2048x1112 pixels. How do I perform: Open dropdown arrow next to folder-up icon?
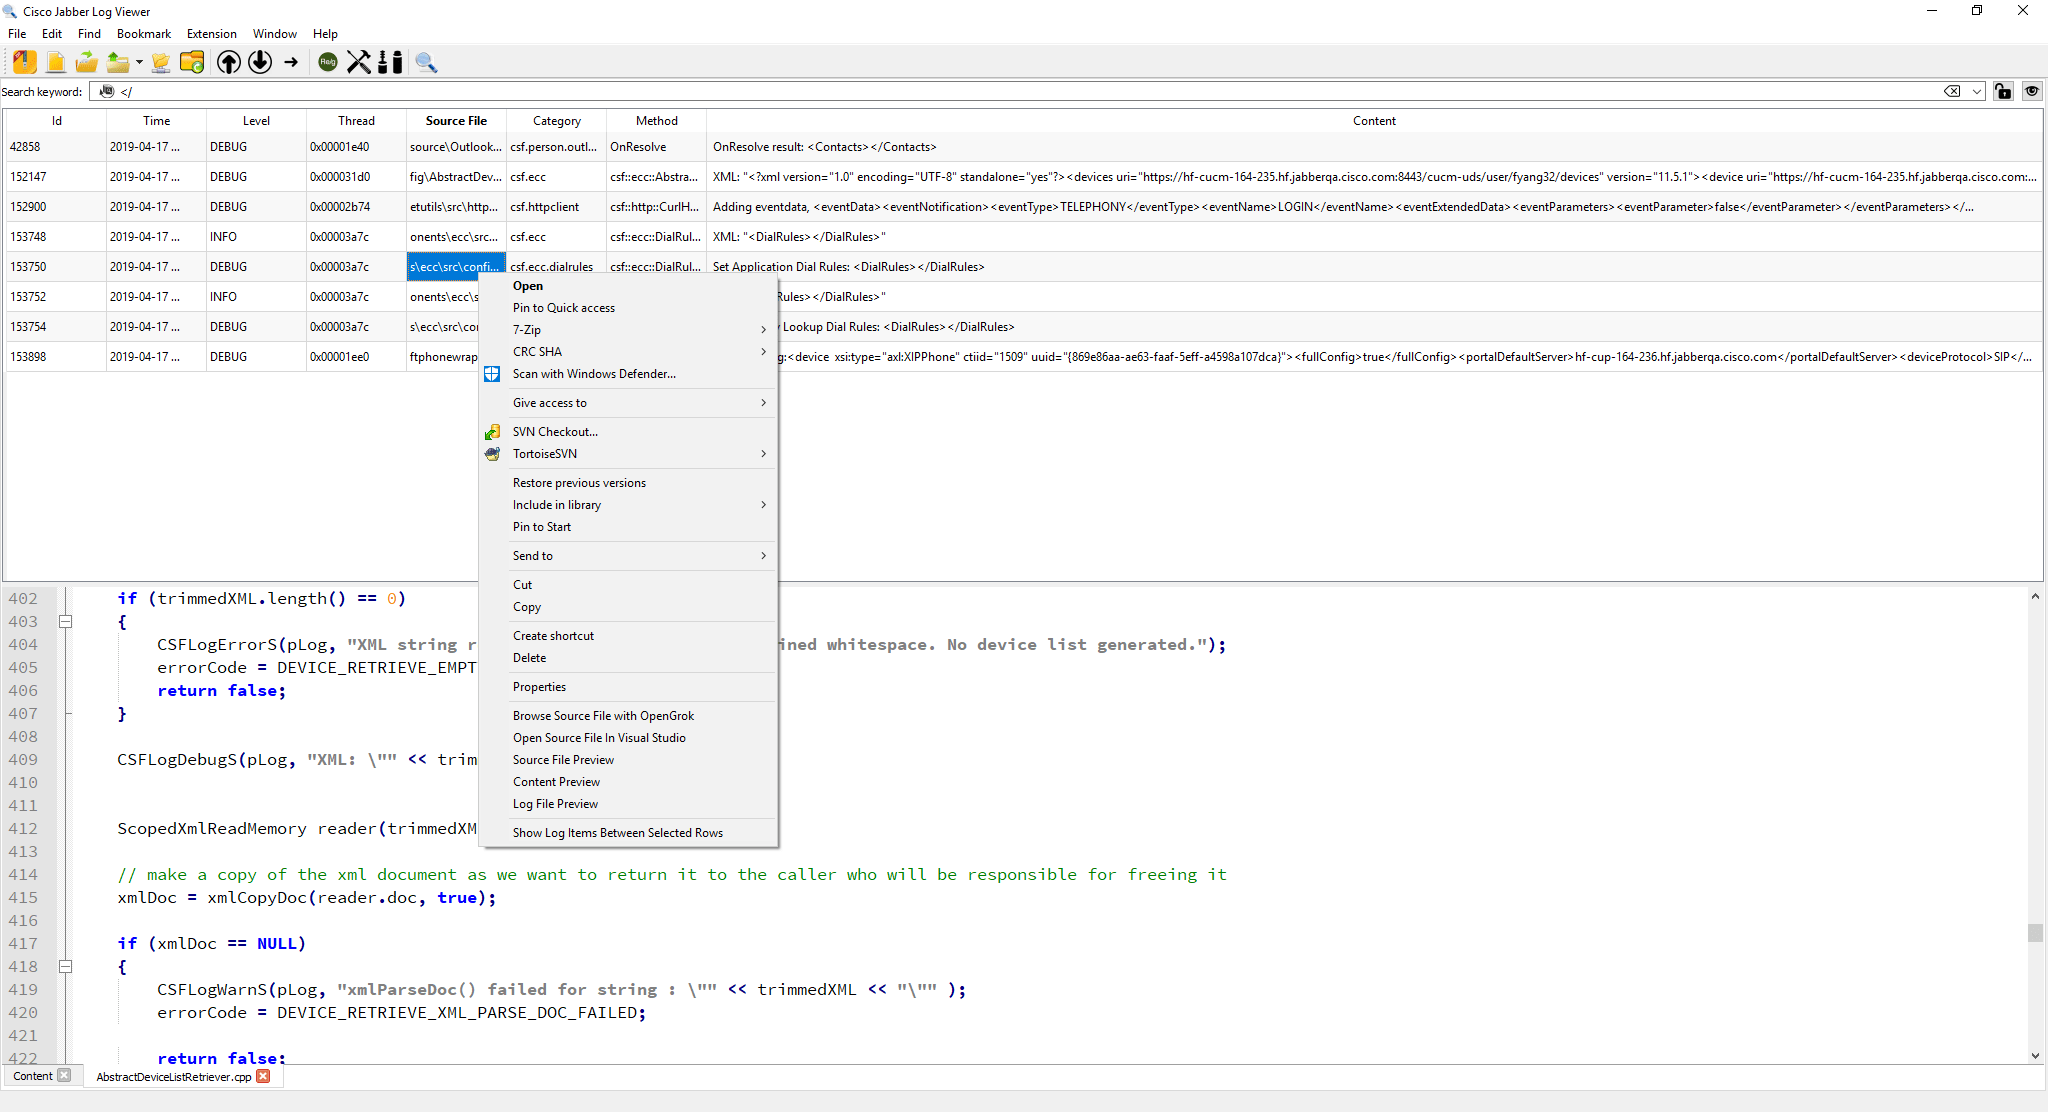click(x=139, y=62)
